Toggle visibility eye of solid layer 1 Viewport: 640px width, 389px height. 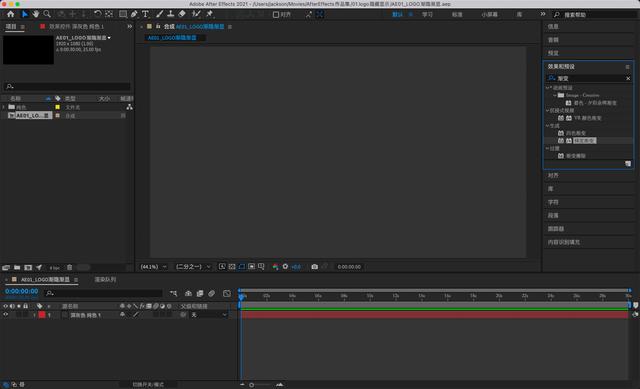point(6,315)
